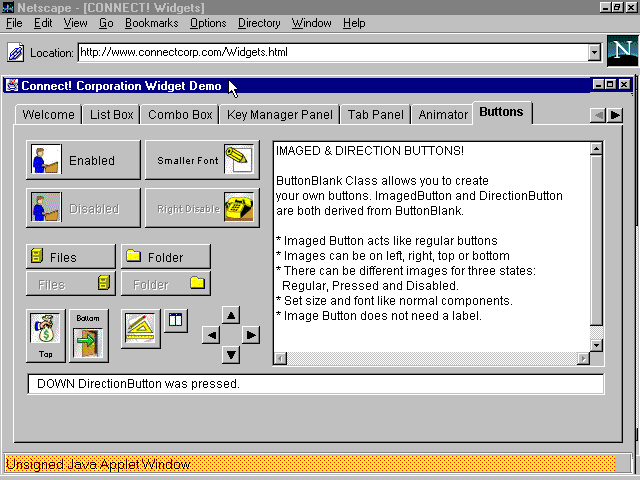Switch to the Animator tab
Image resolution: width=640 pixels, height=480 pixels.
[x=443, y=115]
